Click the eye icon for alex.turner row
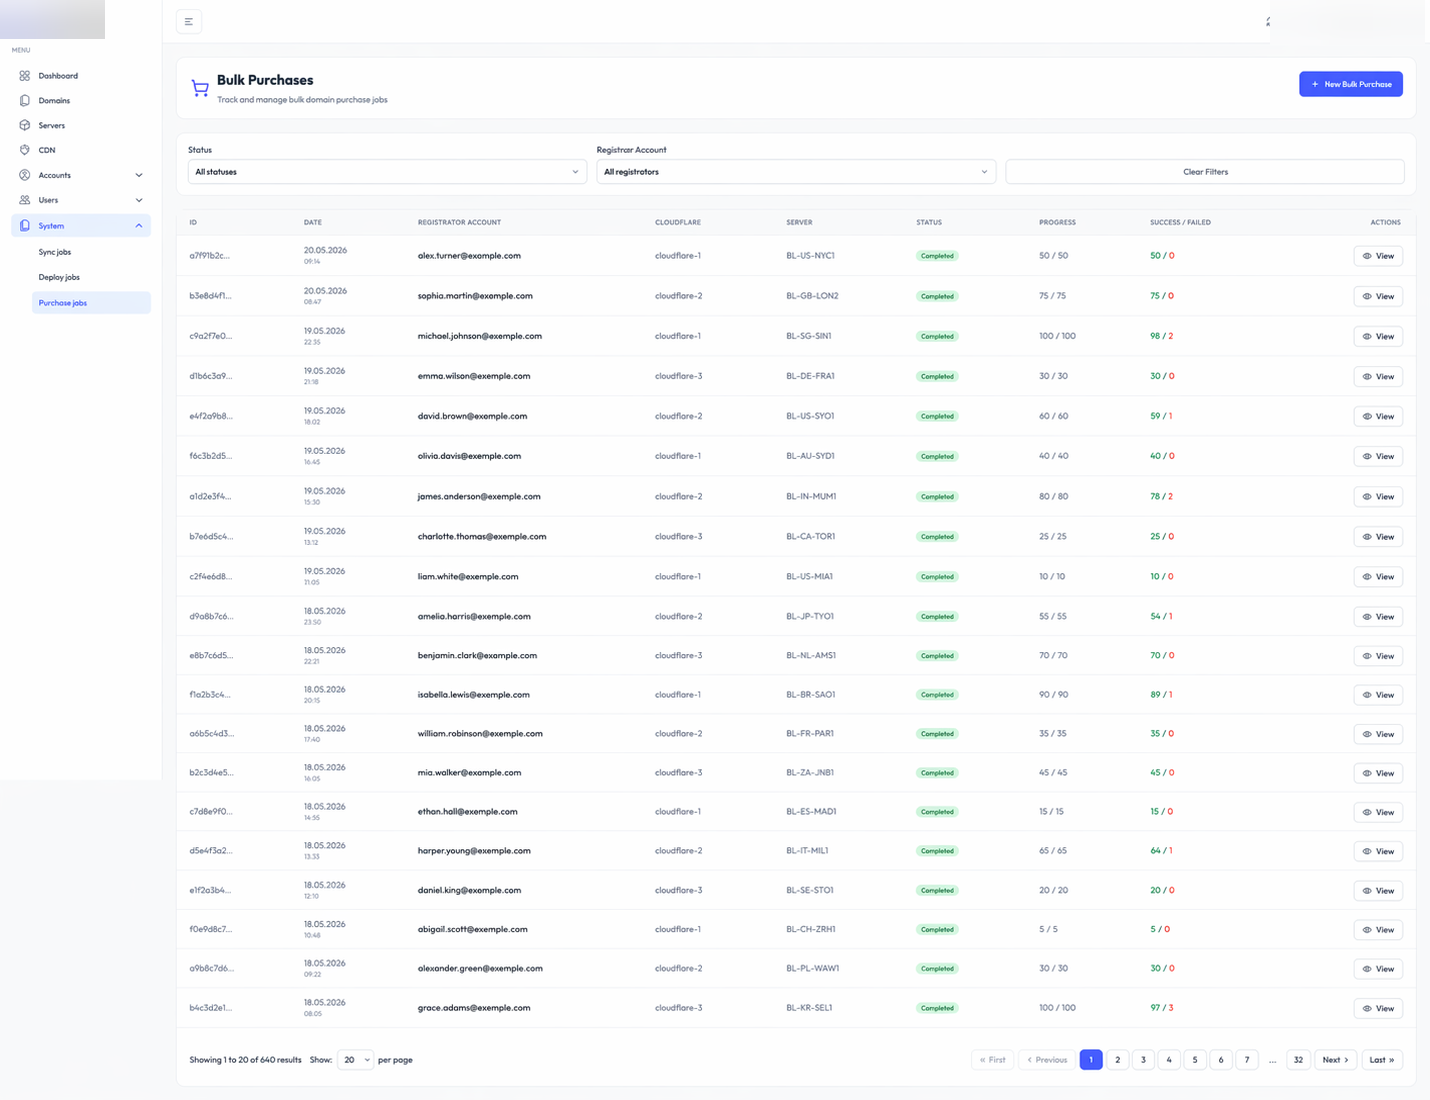 point(1367,256)
